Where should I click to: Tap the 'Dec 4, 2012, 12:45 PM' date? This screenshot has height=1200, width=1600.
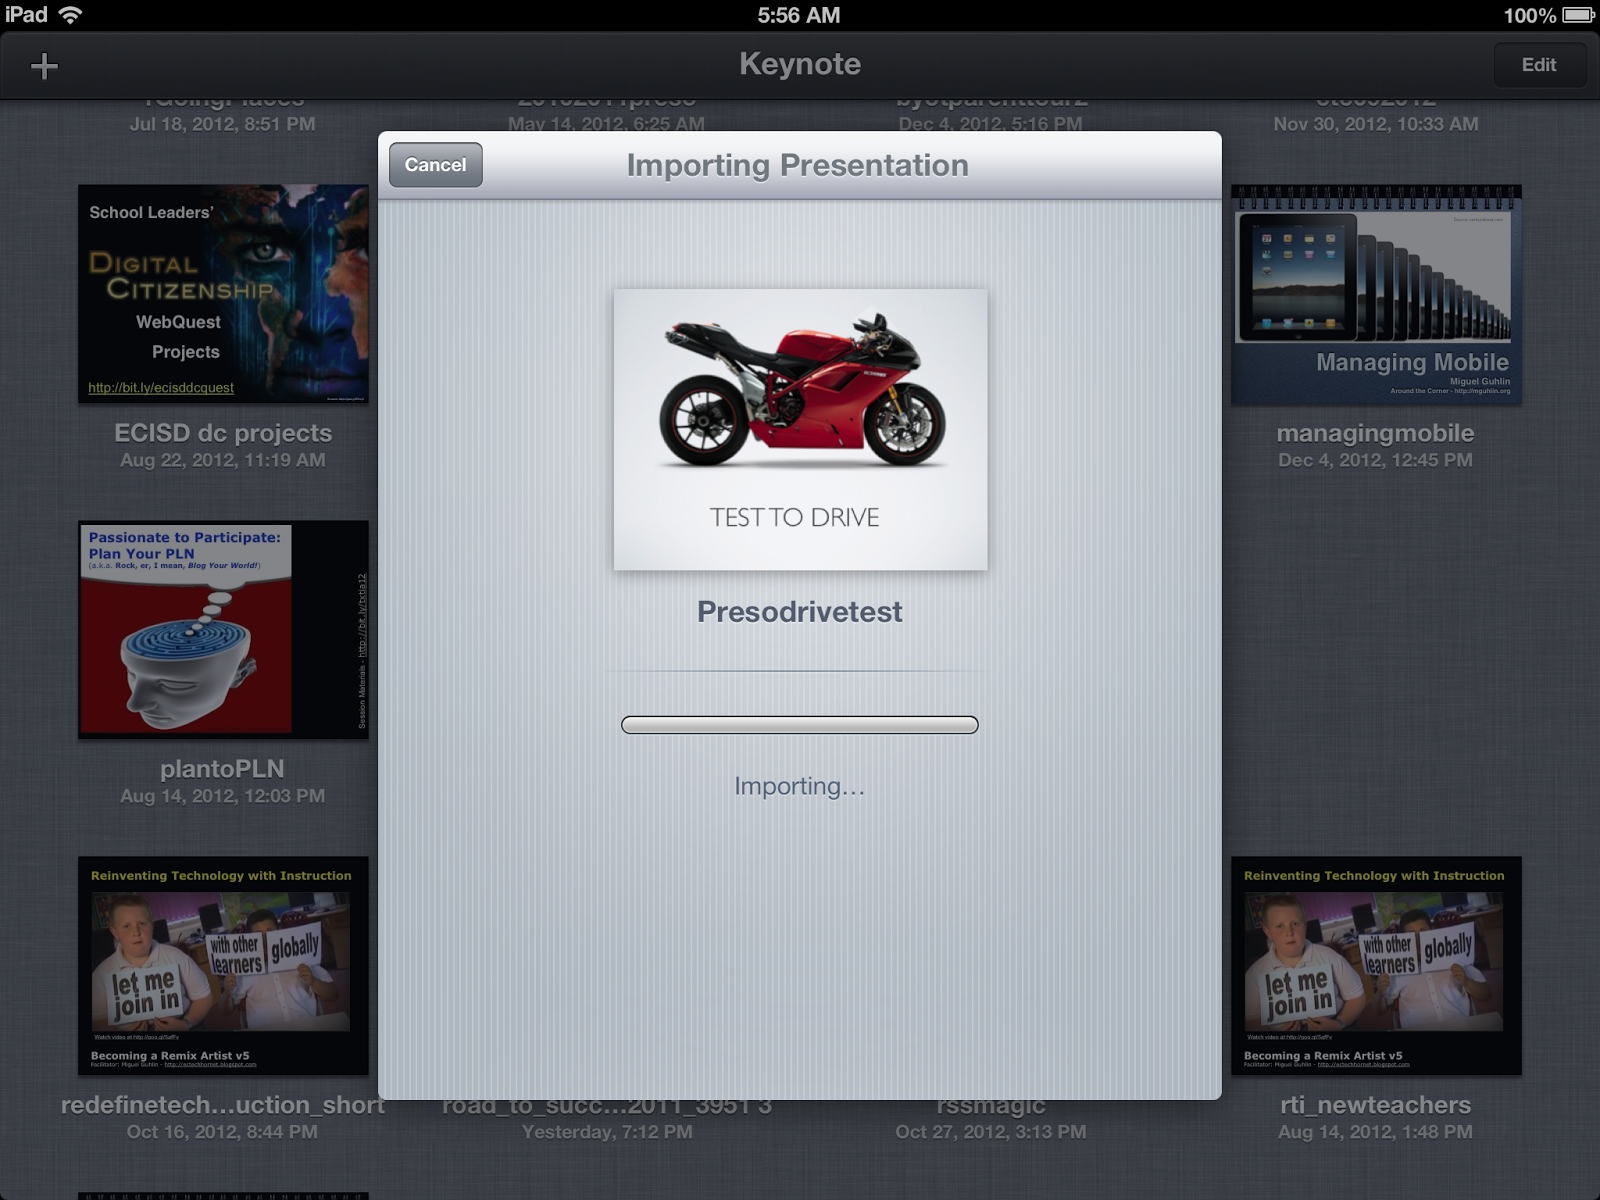point(1376,460)
